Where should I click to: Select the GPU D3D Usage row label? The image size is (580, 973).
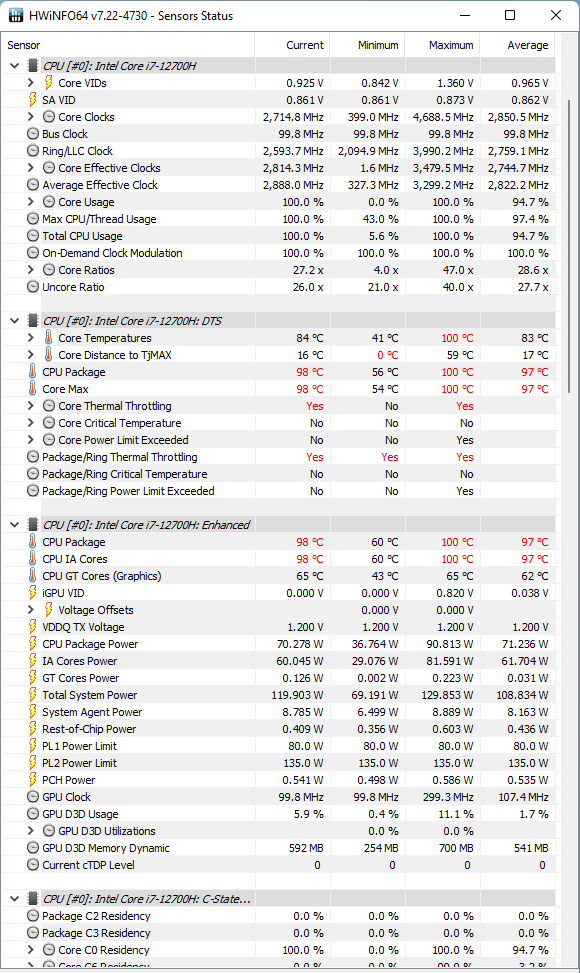80,814
